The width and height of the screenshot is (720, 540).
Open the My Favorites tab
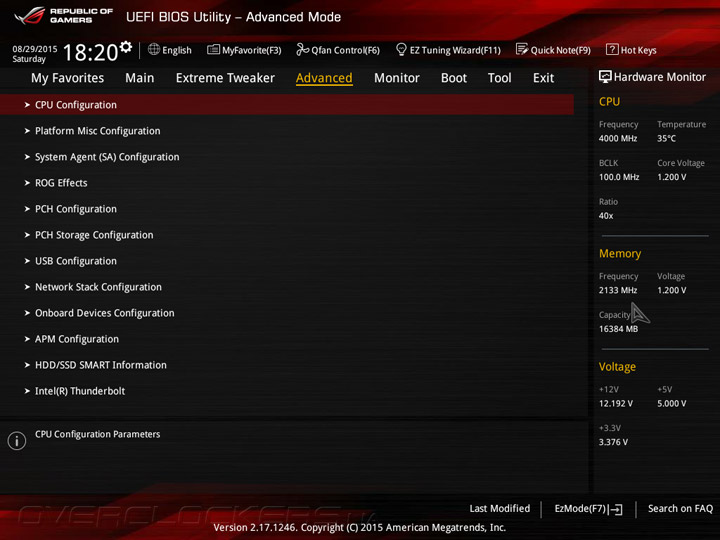pyautogui.click(x=68, y=78)
